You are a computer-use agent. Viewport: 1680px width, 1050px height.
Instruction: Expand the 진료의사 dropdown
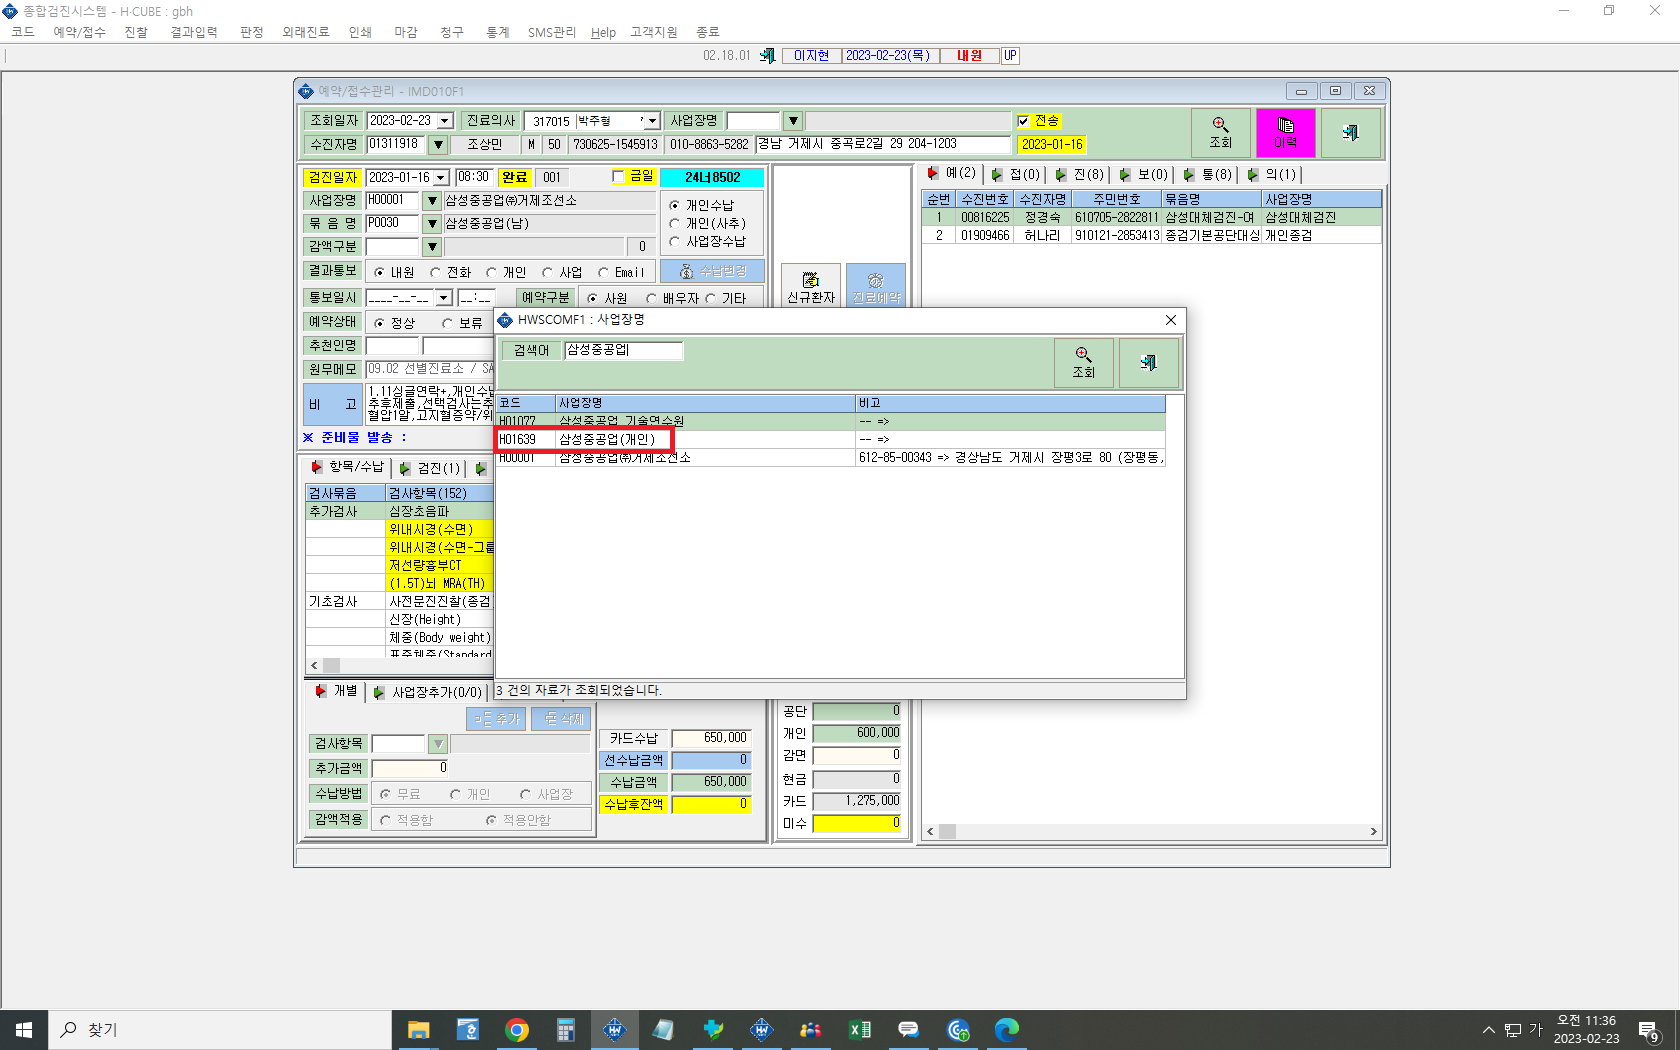point(652,121)
